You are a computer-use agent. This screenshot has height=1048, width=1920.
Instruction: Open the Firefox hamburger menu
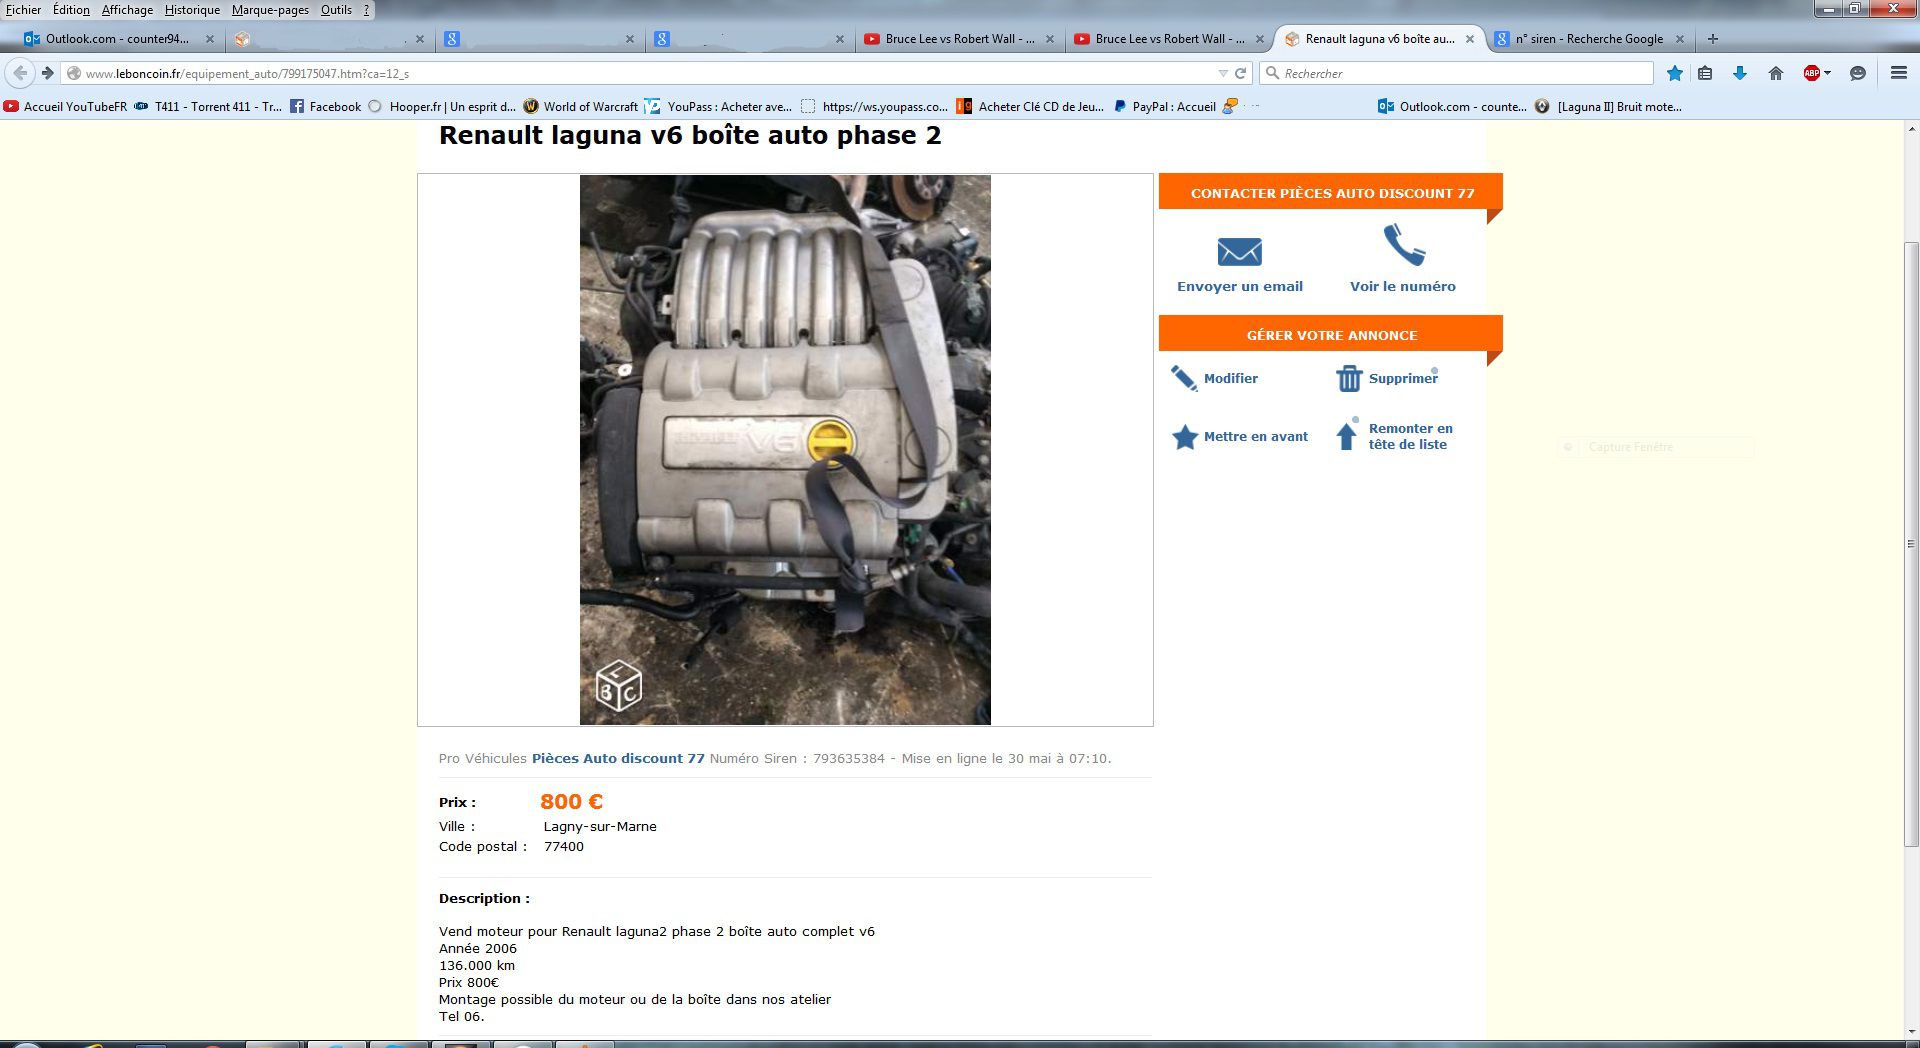(x=1899, y=73)
